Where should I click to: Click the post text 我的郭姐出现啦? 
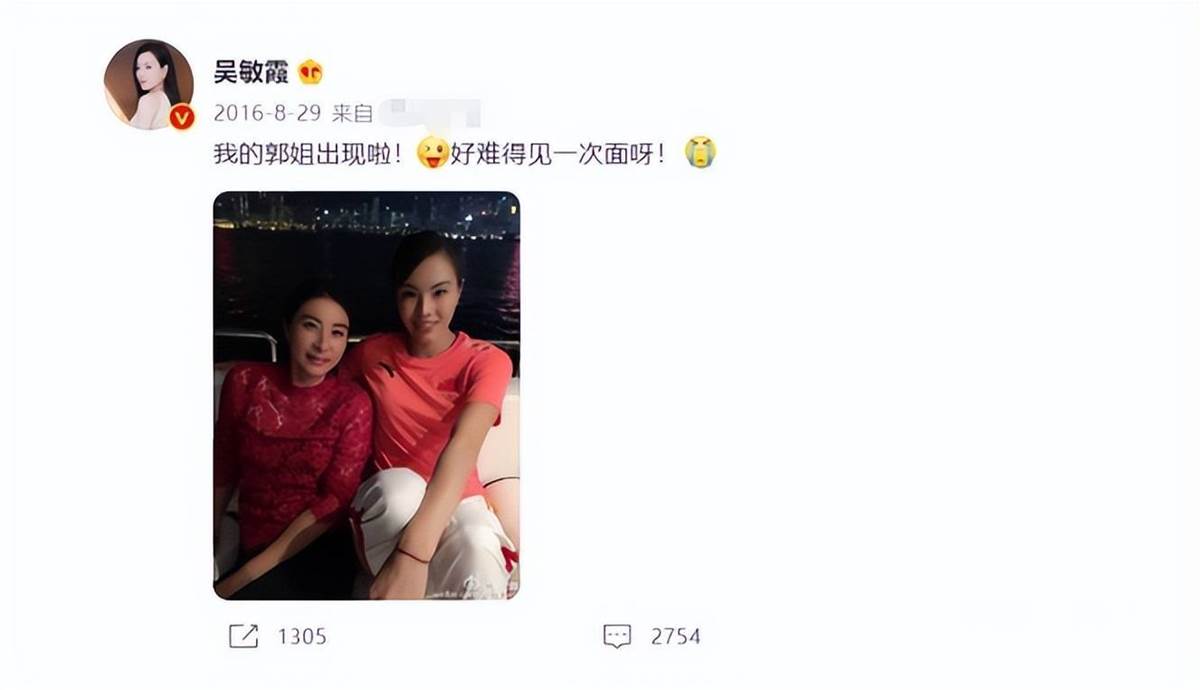[308, 154]
